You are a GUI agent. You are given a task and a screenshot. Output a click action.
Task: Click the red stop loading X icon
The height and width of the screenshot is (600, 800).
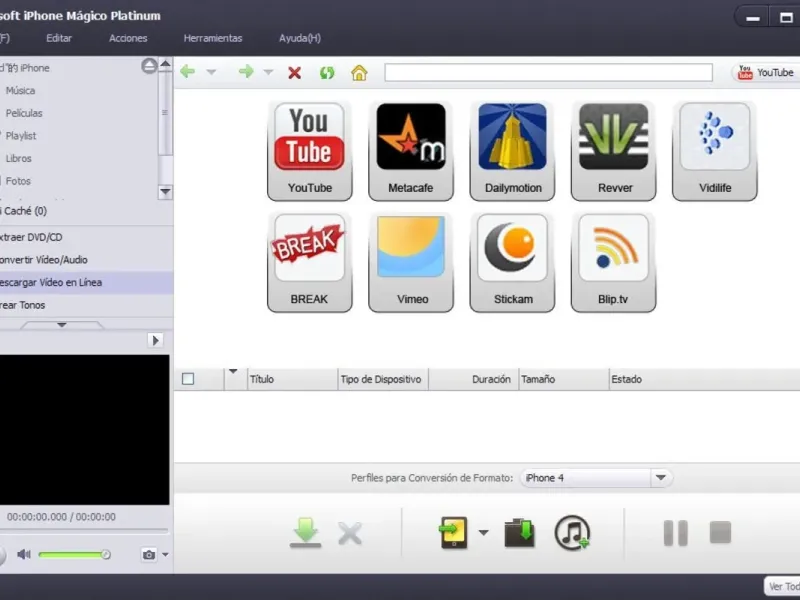(x=294, y=72)
